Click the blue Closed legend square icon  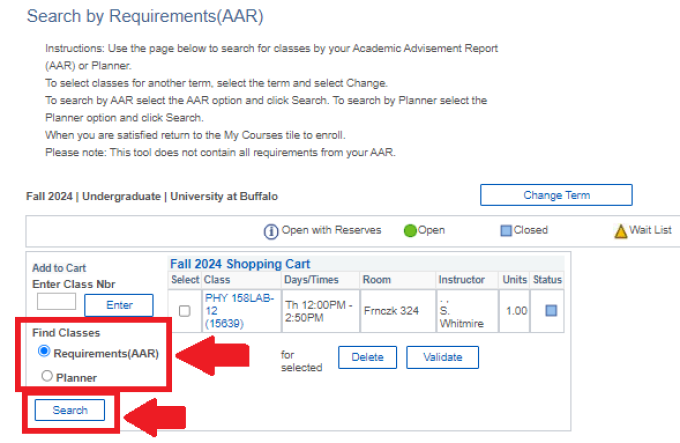click(506, 231)
